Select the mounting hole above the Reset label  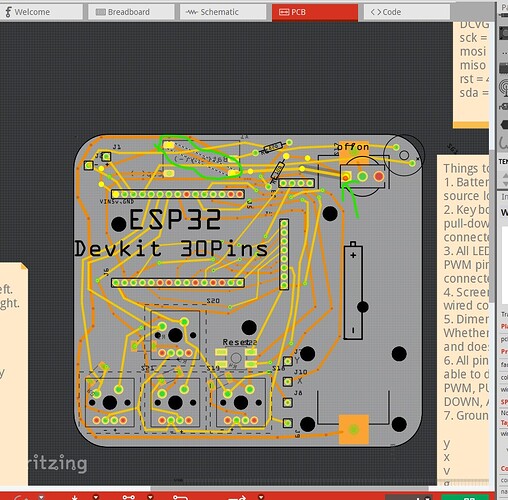[249, 327]
